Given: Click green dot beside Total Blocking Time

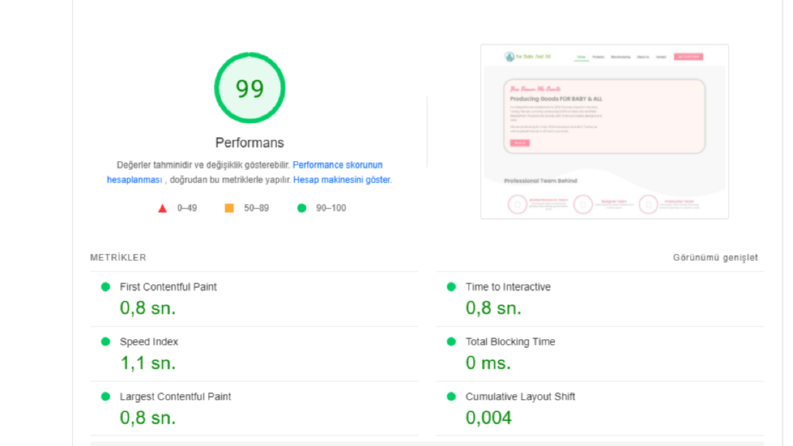Looking at the screenshot, I should click(451, 341).
